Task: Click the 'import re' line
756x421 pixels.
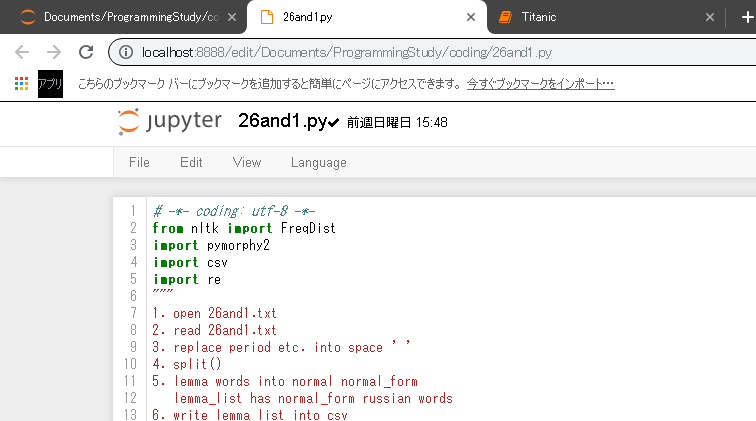Action: [187, 279]
